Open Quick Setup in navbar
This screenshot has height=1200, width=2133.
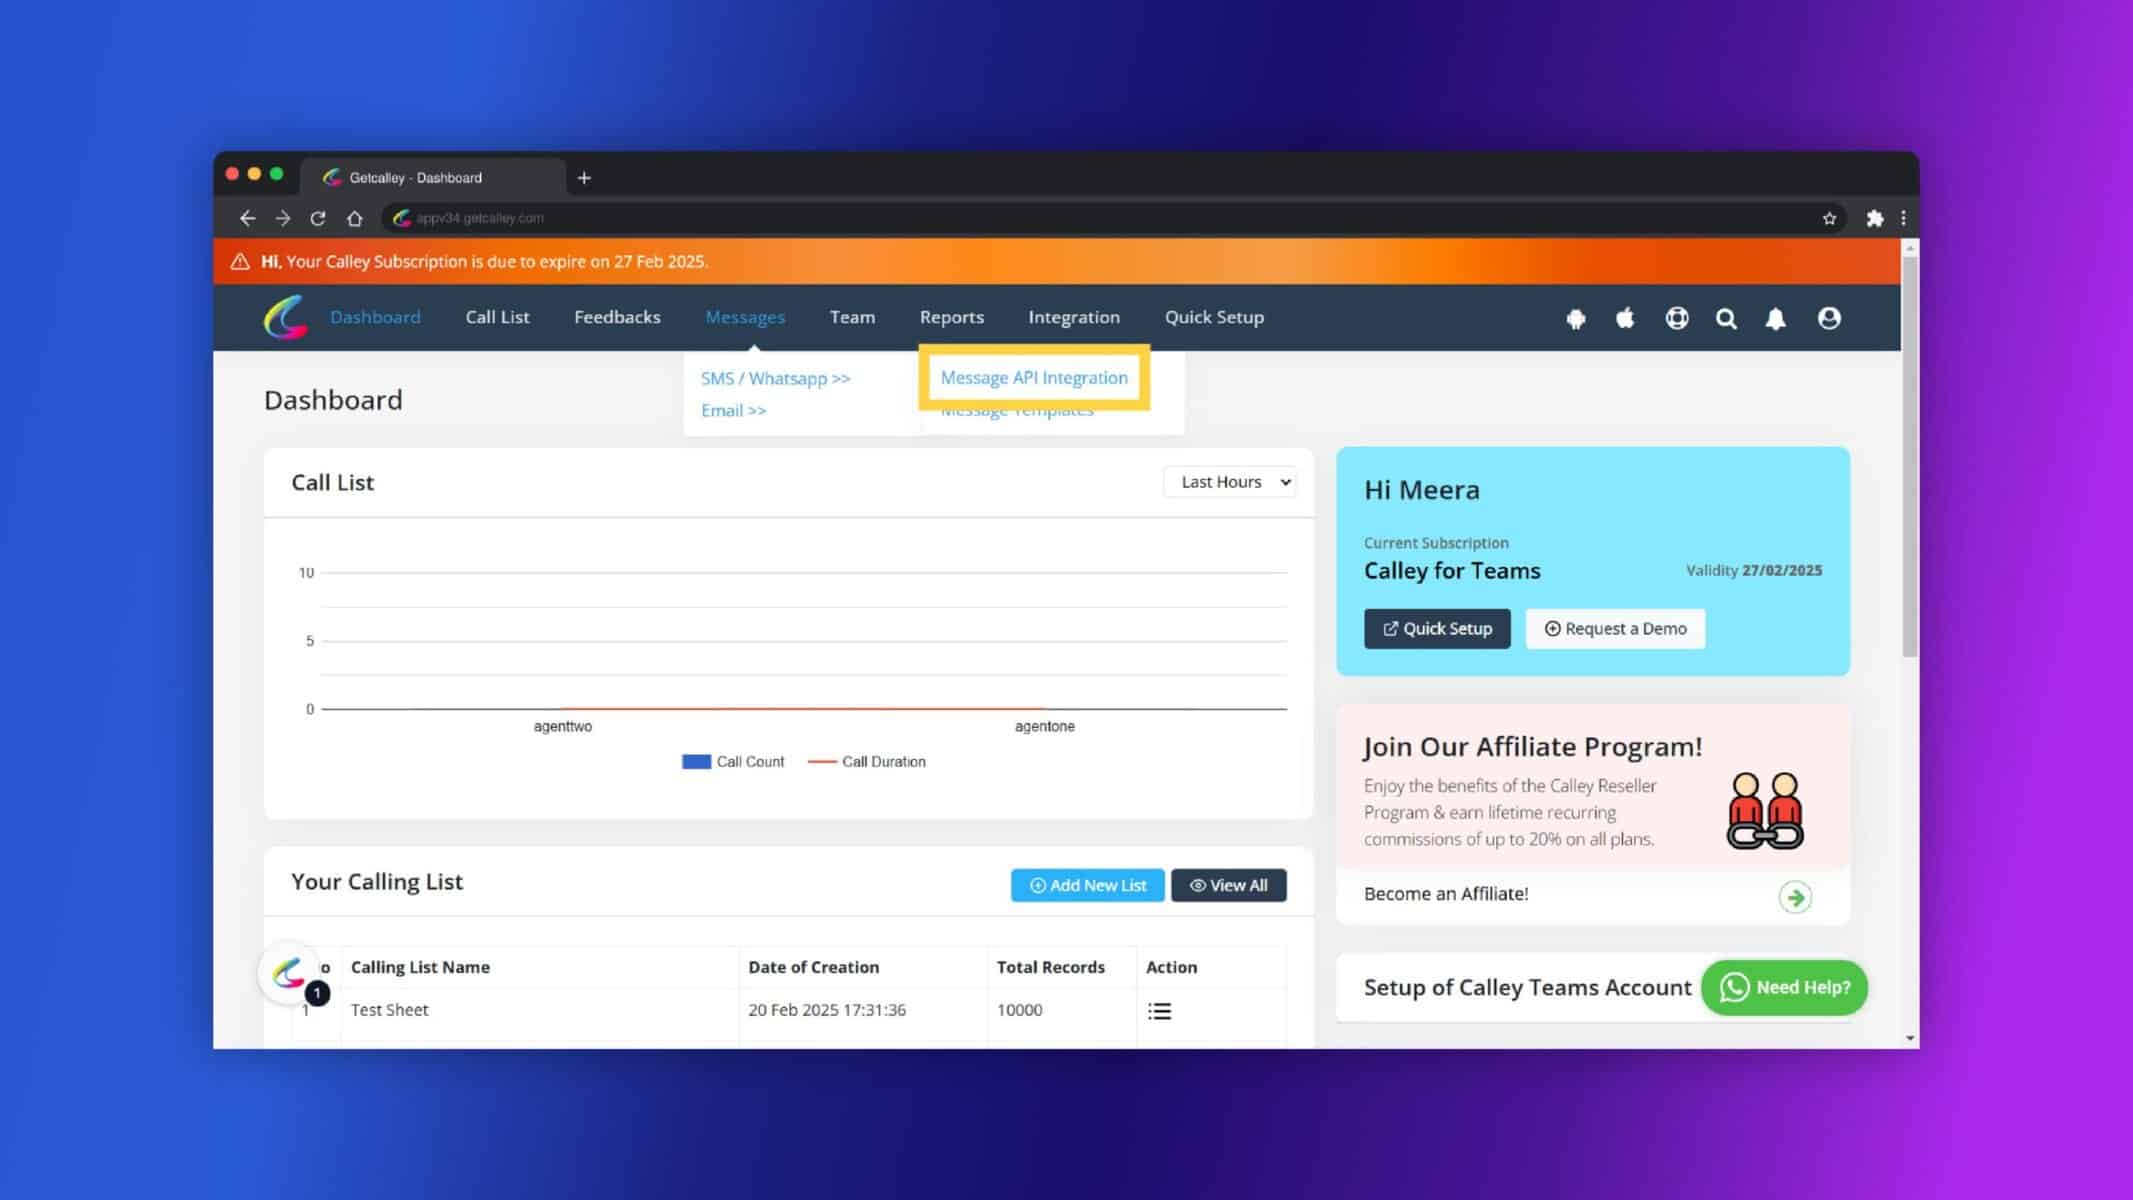pos(1214,317)
